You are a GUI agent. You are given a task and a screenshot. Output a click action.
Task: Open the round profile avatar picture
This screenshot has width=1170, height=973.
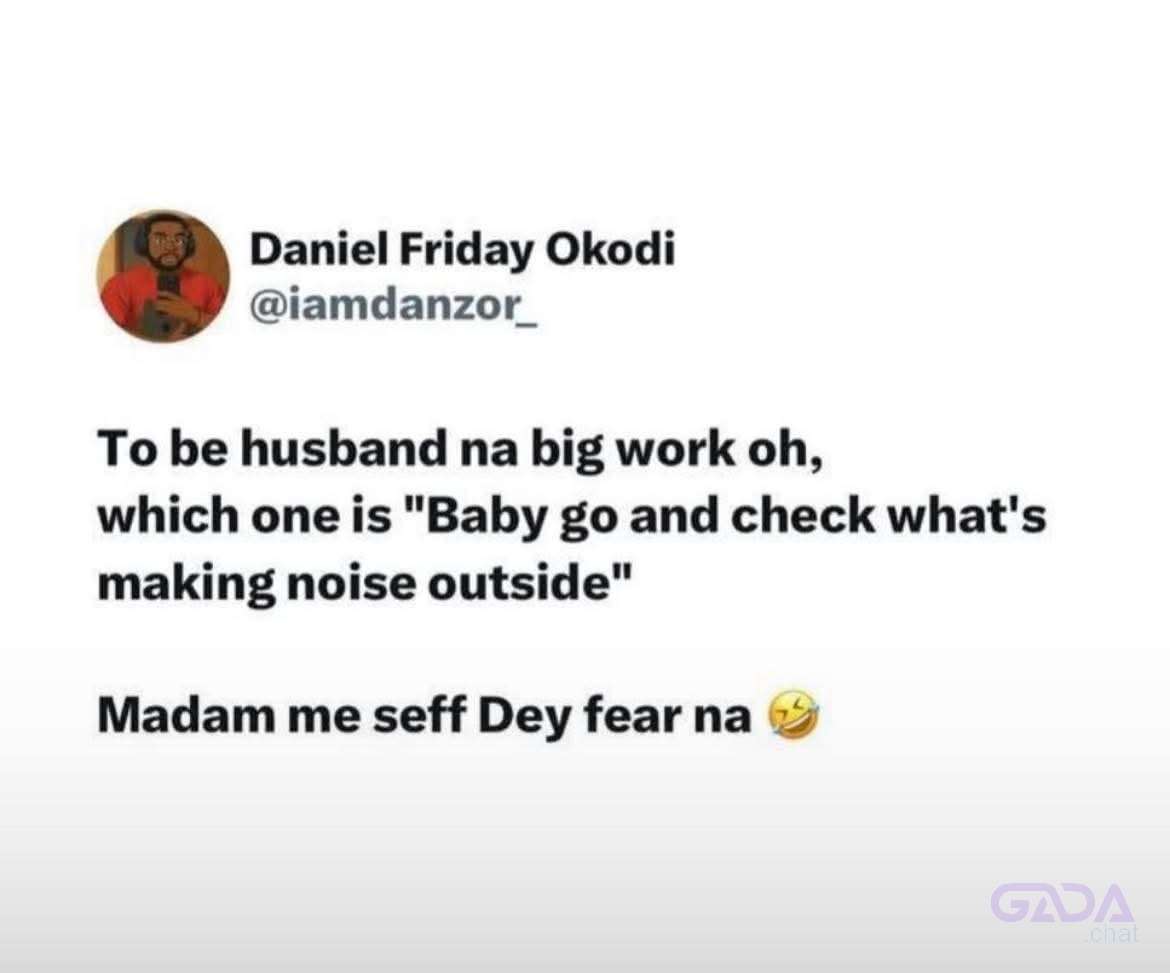[163, 276]
